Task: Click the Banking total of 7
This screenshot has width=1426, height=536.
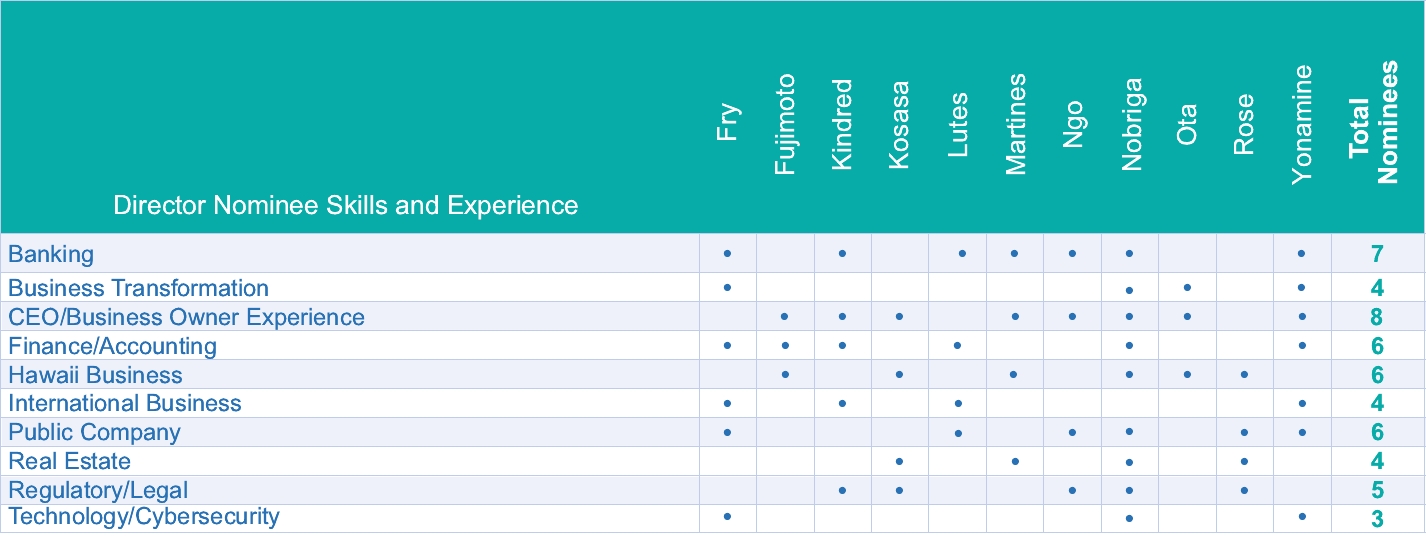Action: pos(1377,254)
